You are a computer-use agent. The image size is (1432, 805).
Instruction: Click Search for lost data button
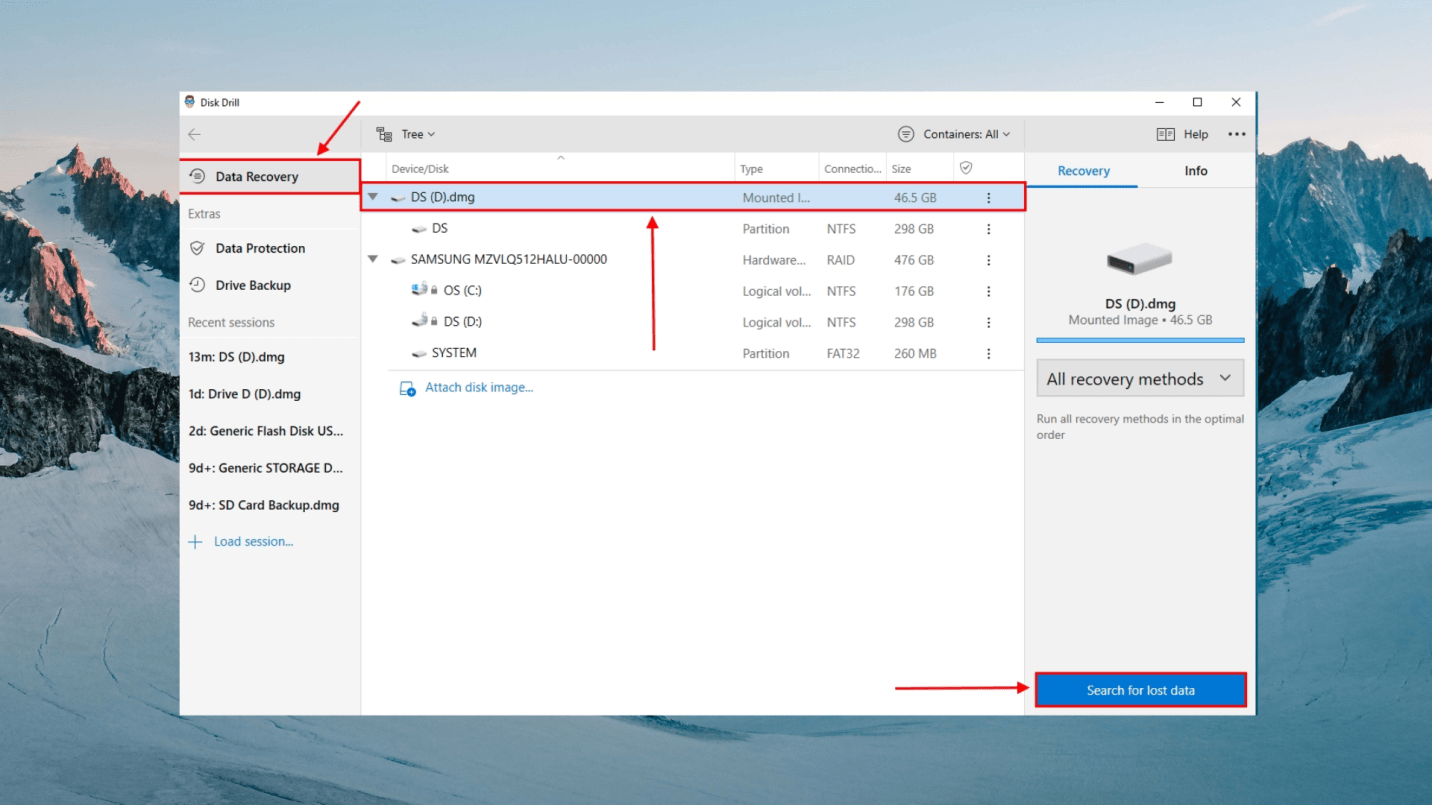point(1140,690)
